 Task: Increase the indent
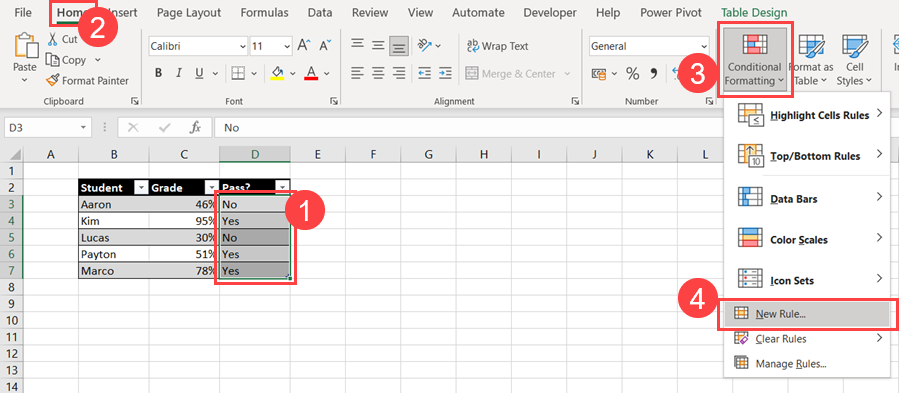pos(445,73)
